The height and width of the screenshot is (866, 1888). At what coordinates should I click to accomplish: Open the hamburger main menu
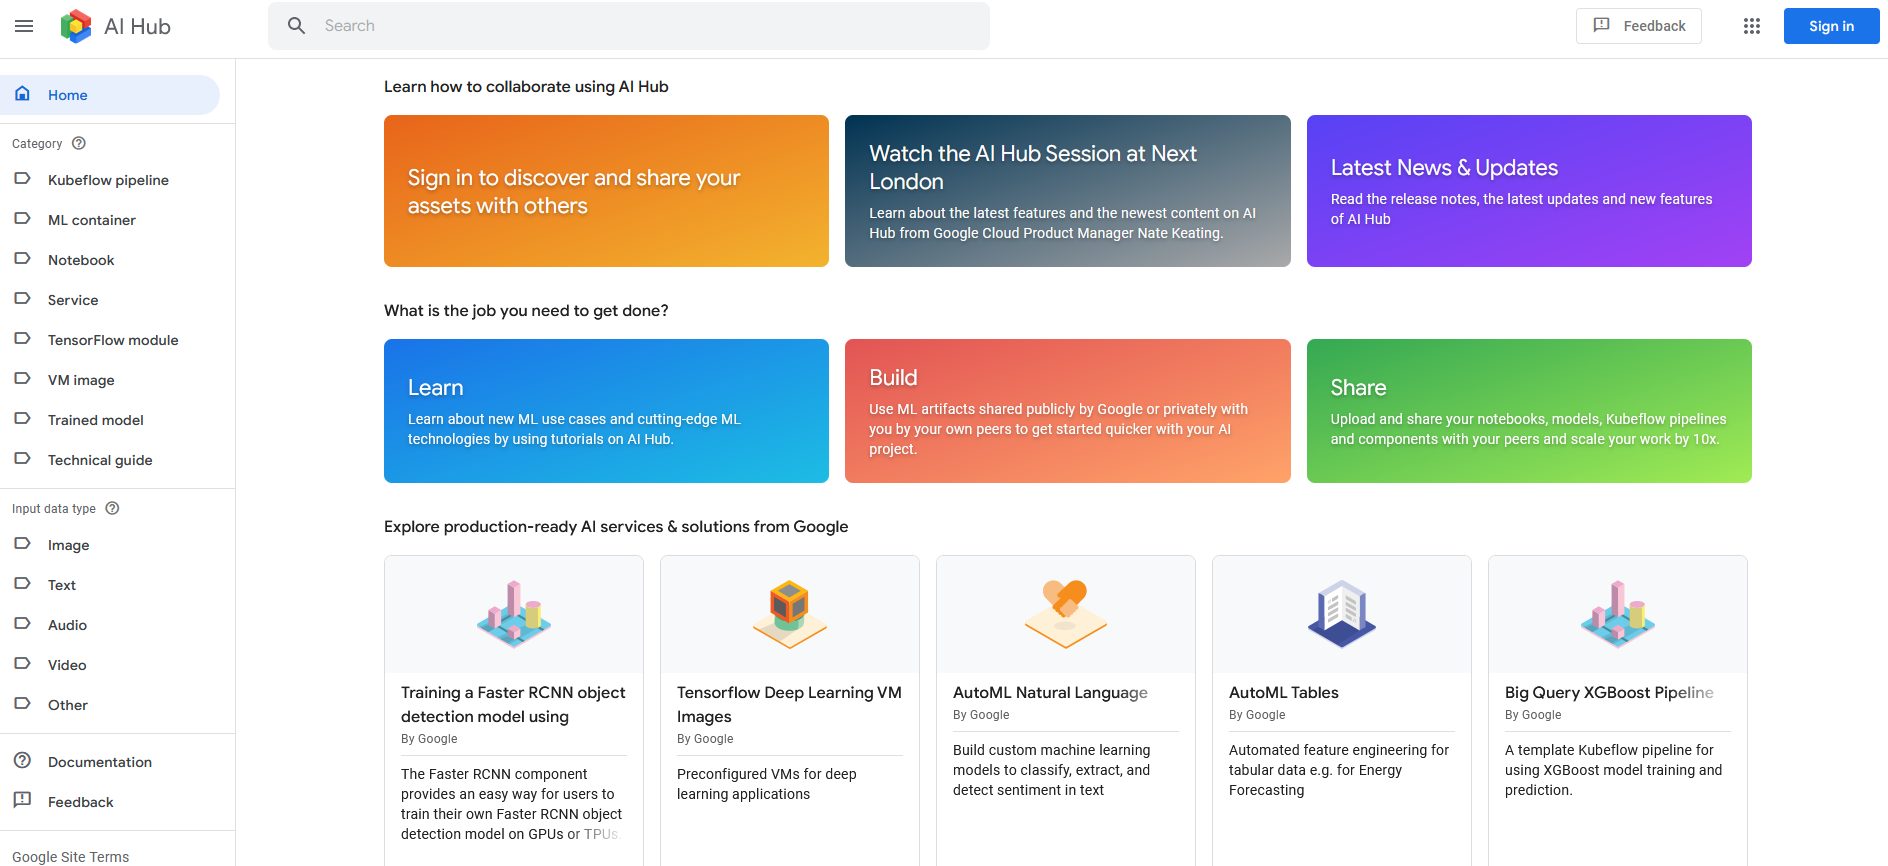[x=24, y=26]
